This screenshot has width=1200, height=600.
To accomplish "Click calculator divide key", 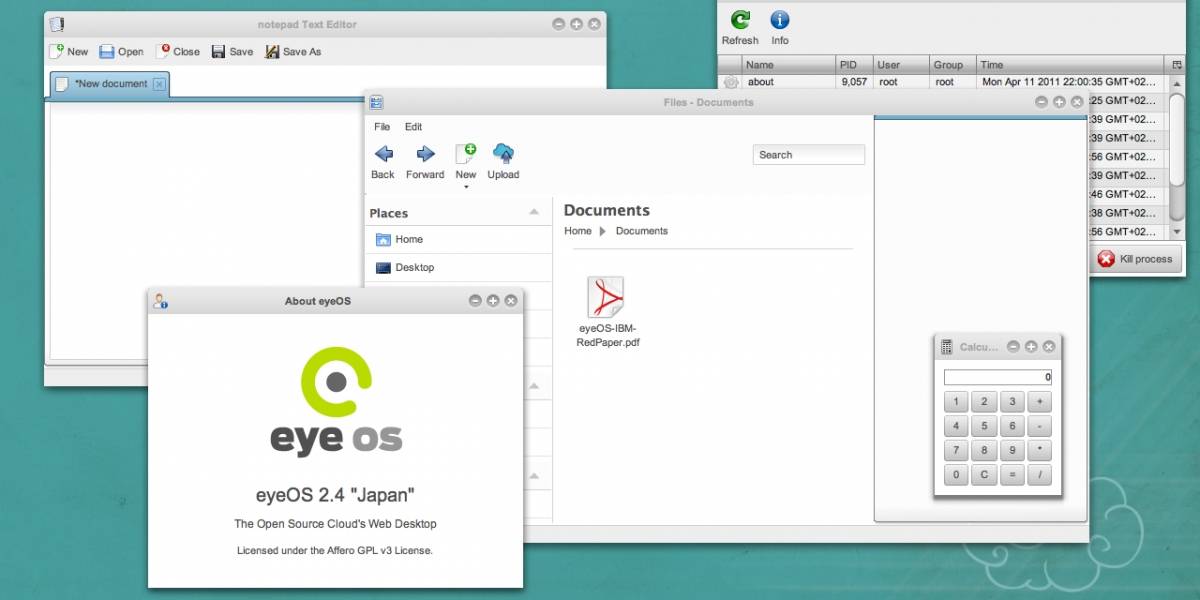I will coord(1040,476).
